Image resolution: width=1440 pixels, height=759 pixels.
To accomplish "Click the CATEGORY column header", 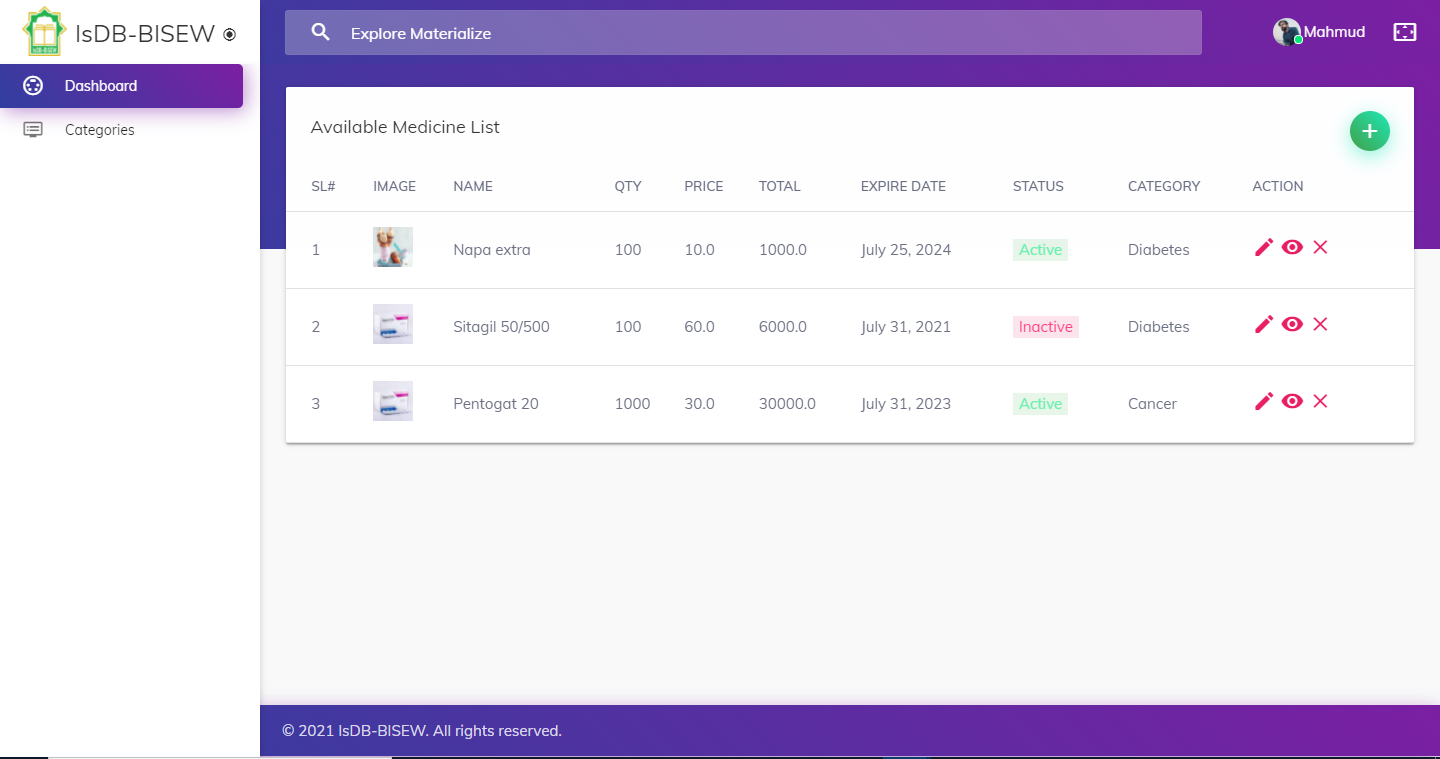I will click(x=1164, y=186).
